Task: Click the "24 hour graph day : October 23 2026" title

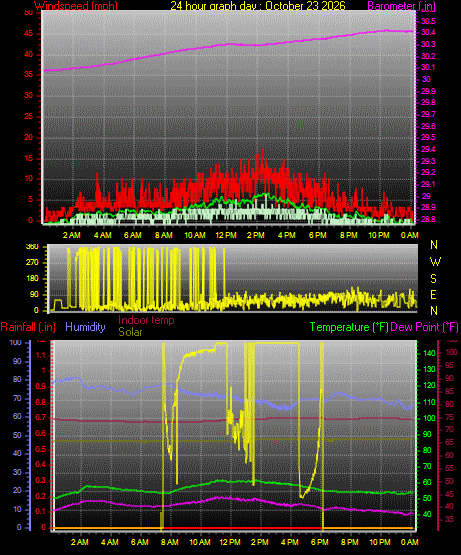Action: pyautogui.click(x=258, y=6)
